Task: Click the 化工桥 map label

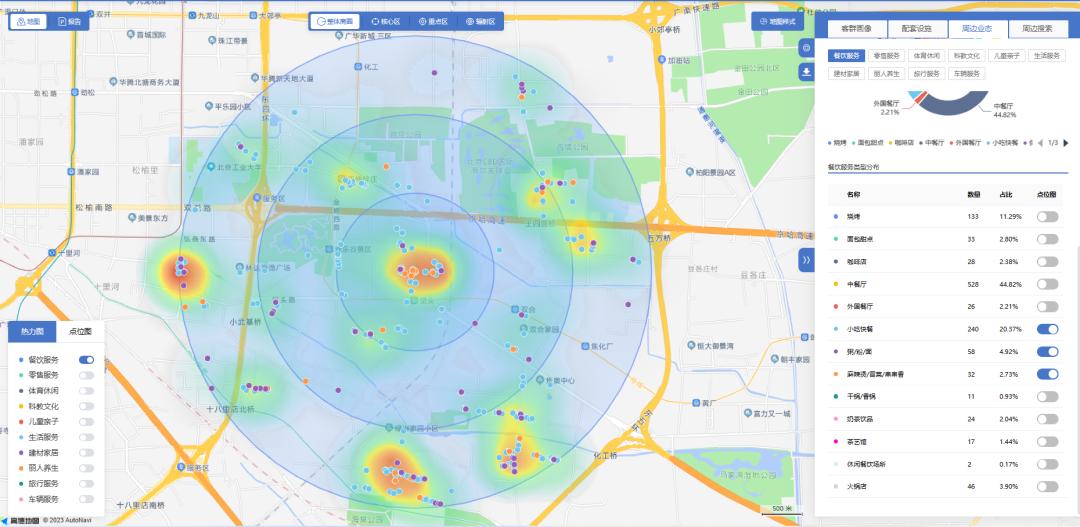Action: [605, 455]
